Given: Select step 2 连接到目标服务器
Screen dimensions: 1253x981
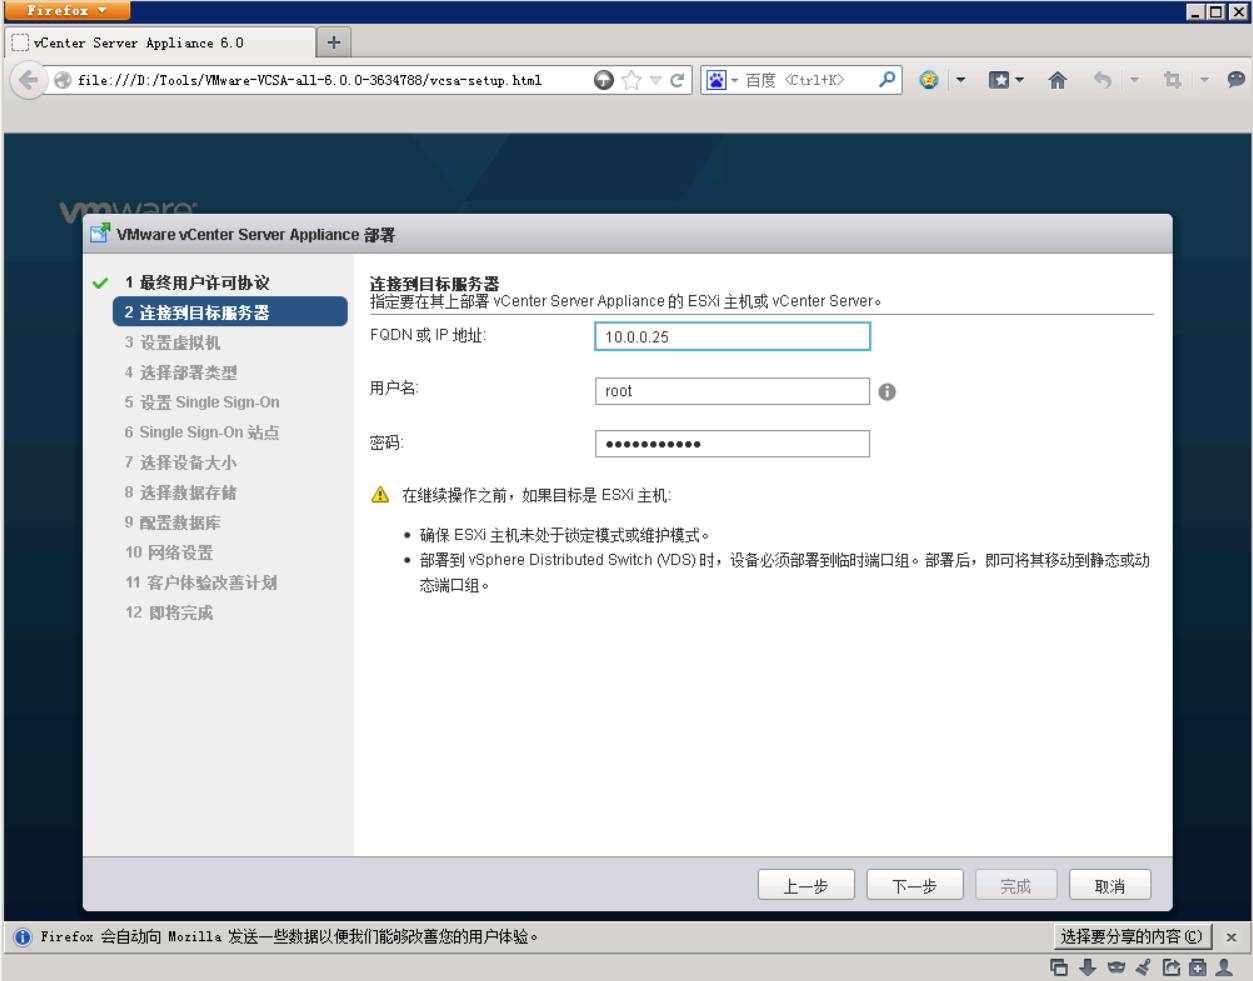Looking at the screenshot, I should [230, 312].
